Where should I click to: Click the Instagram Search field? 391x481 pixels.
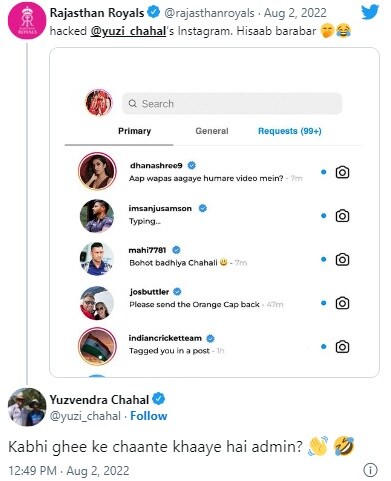click(x=232, y=104)
